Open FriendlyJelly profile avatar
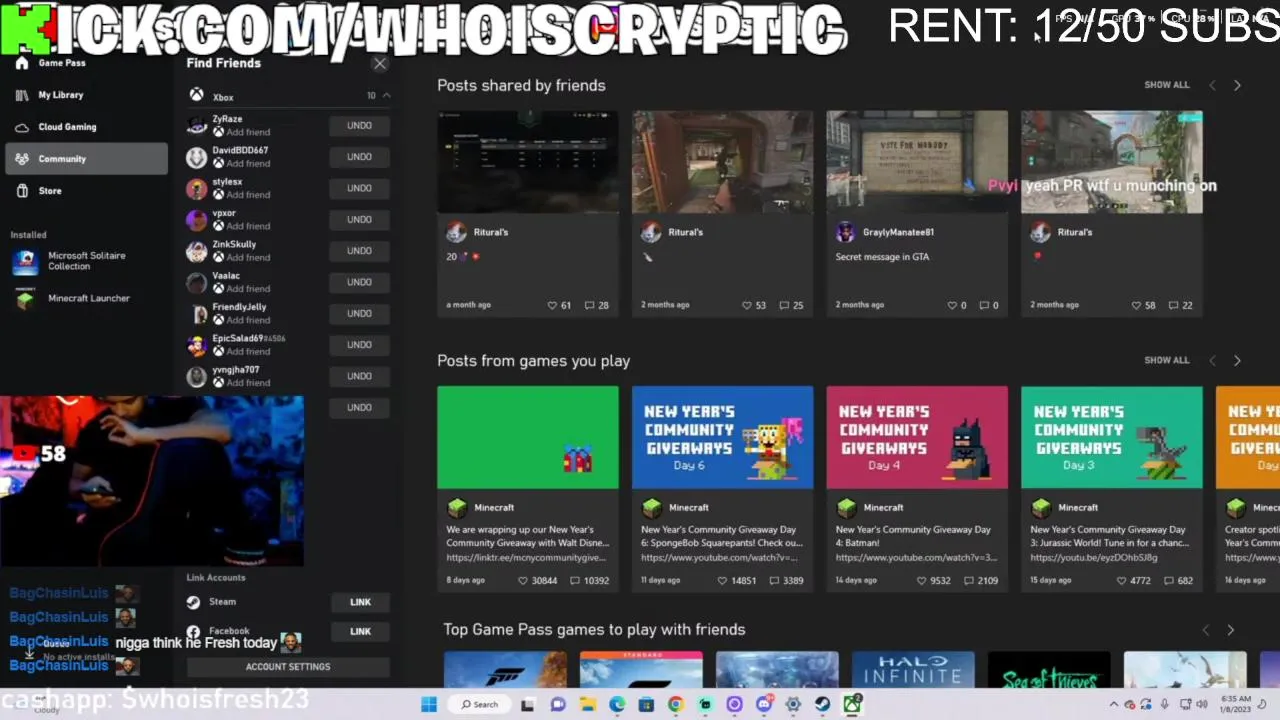Viewport: 1280px width, 720px height. pyautogui.click(x=197, y=314)
